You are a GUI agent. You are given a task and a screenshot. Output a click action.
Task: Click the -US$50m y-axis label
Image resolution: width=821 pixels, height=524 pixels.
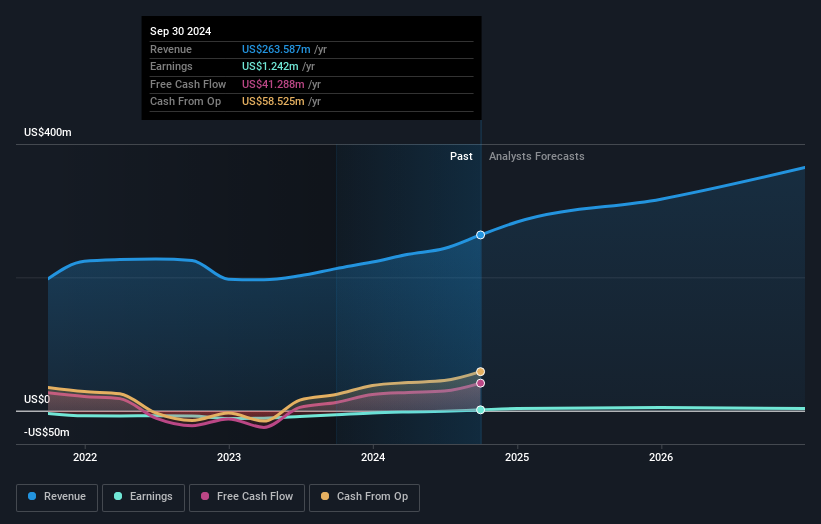pyautogui.click(x=47, y=432)
